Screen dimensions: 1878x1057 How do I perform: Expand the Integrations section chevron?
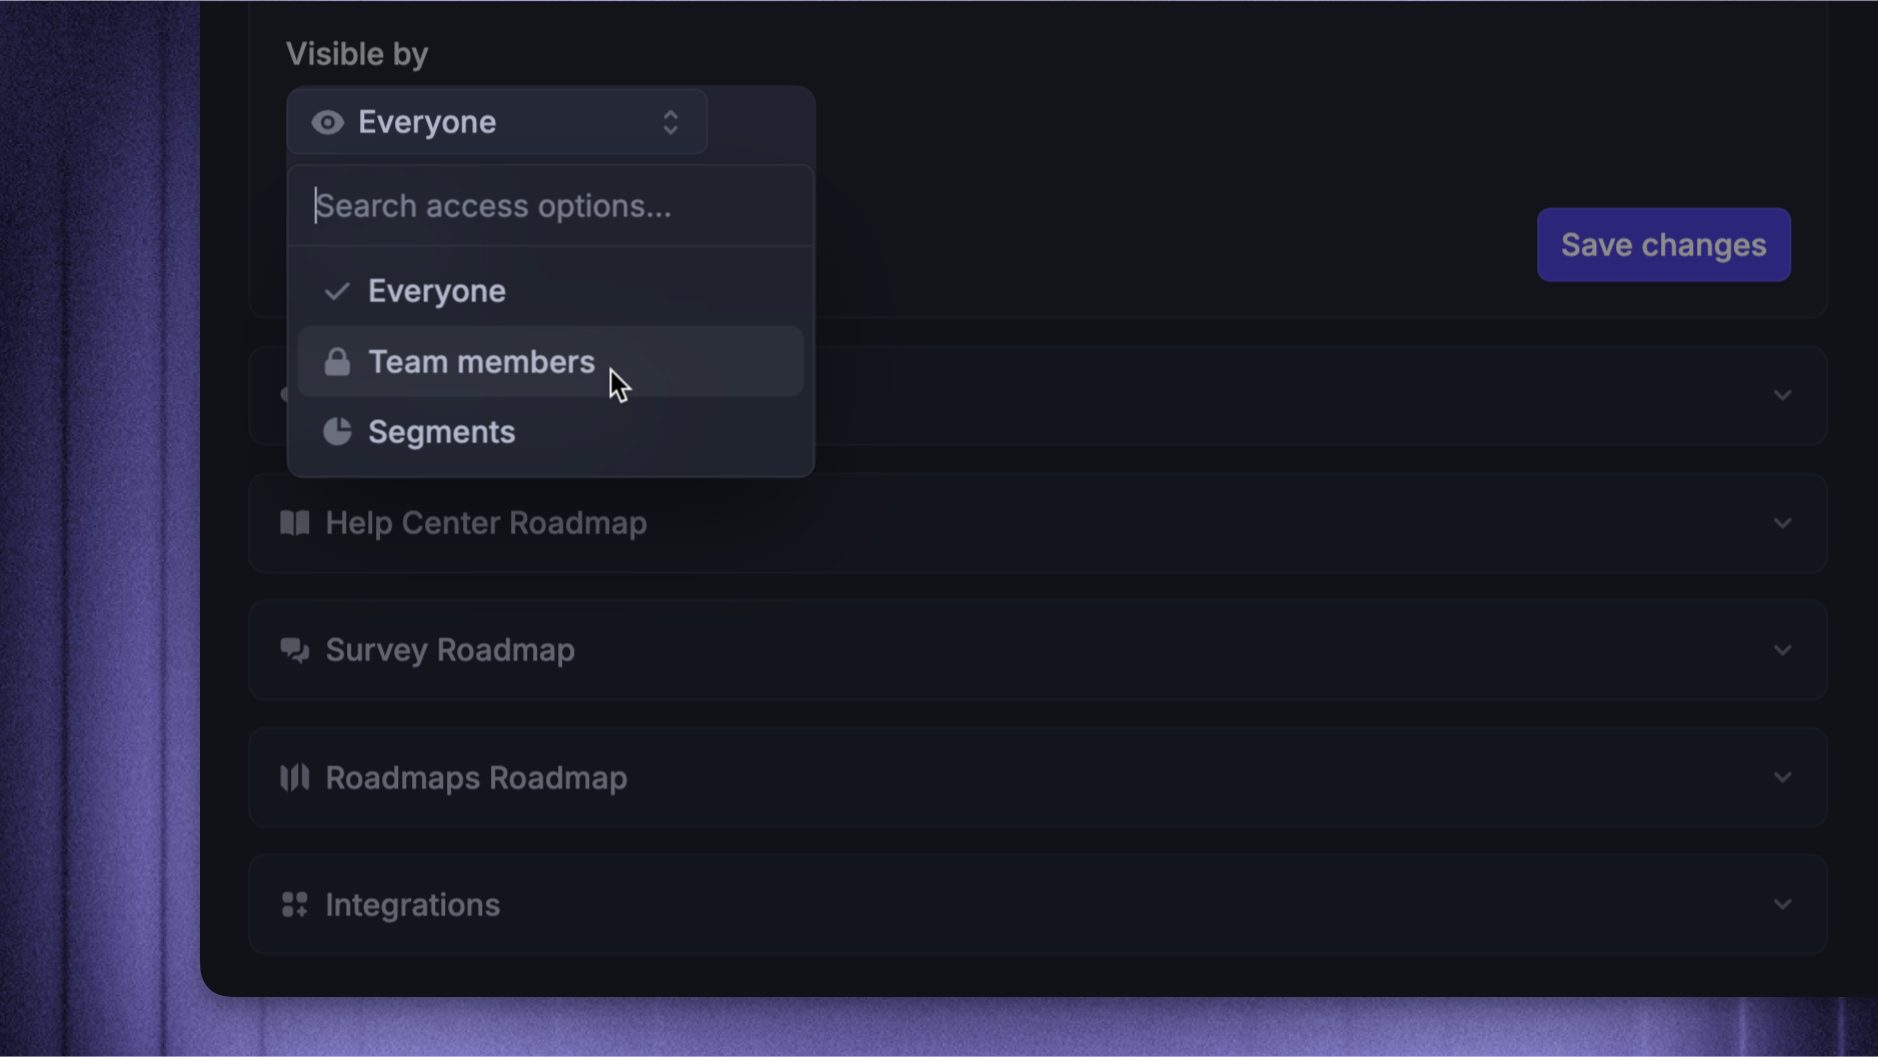coord(1782,905)
